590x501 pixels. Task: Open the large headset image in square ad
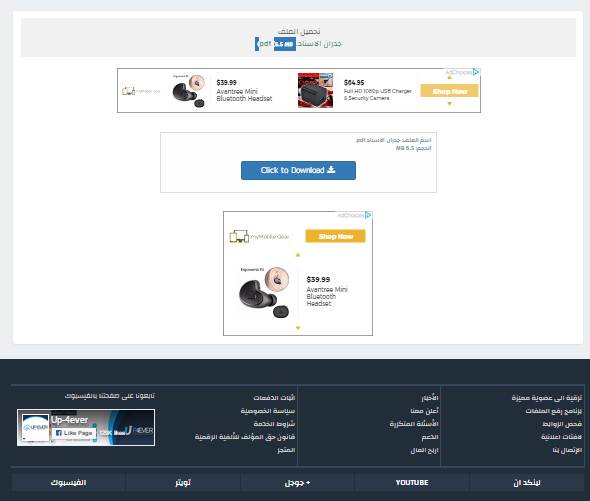(265, 292)
